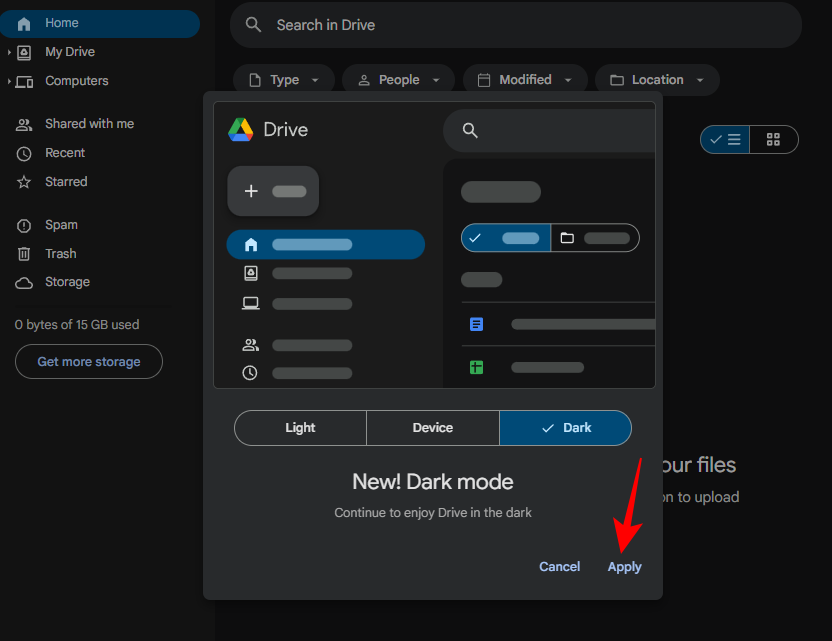The image size is (832, 641).
Task: Open the People filter dropdown
Action: click(x=398, y=80)
